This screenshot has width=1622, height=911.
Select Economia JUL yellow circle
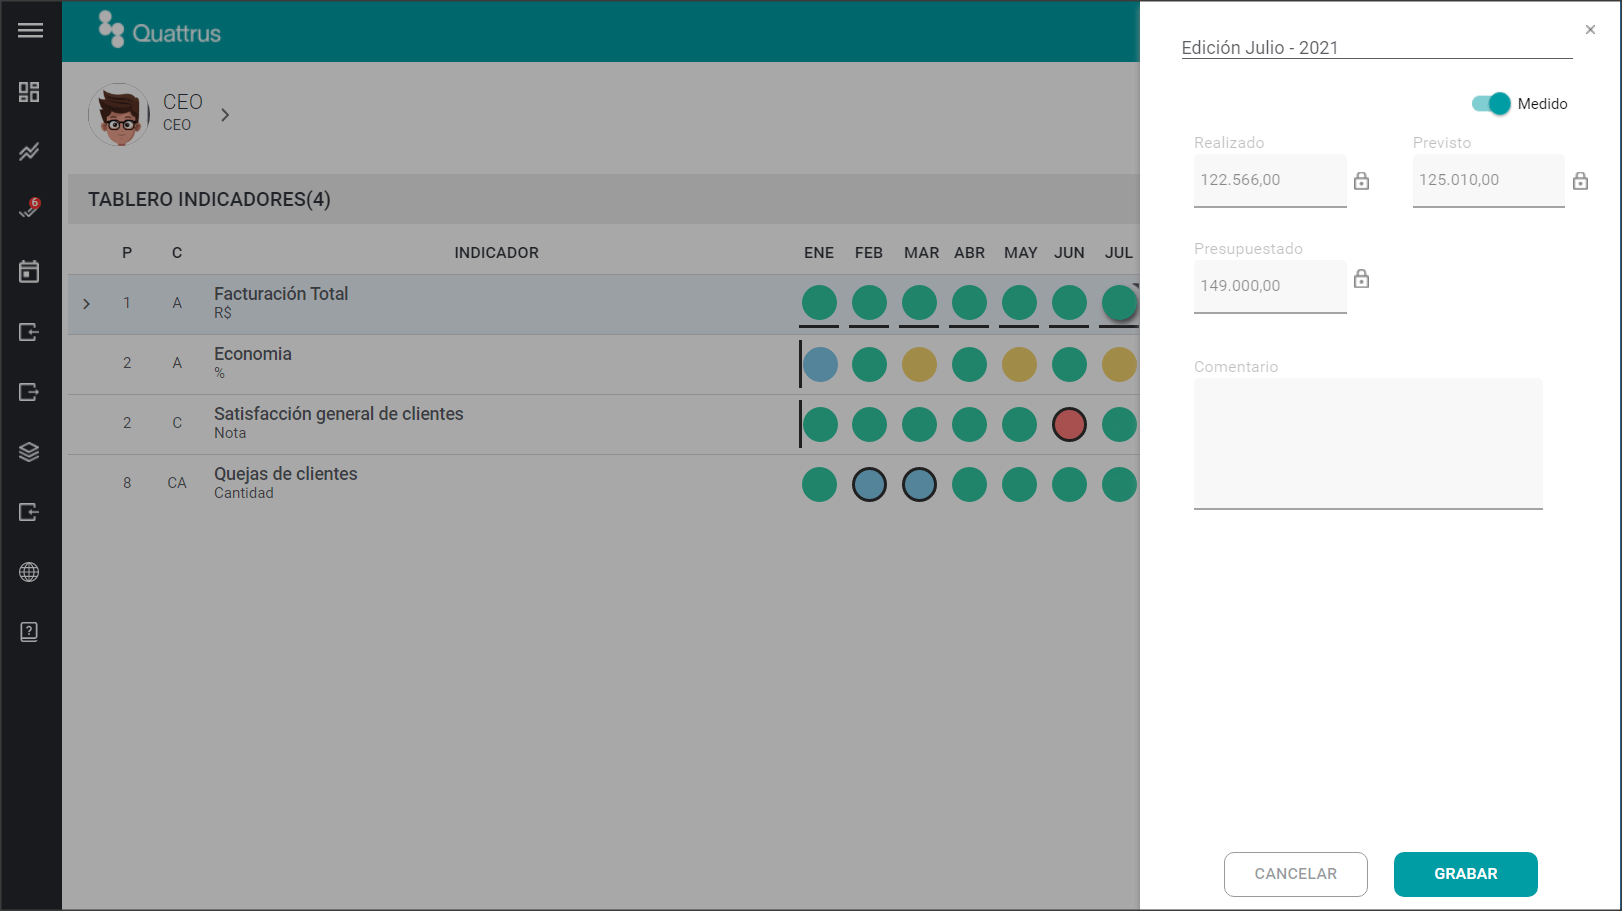tap(1119, 364)
